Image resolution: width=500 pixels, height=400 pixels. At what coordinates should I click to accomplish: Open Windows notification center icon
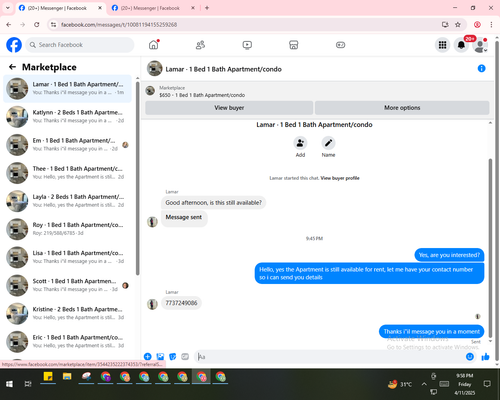click(x=487, y=384)
